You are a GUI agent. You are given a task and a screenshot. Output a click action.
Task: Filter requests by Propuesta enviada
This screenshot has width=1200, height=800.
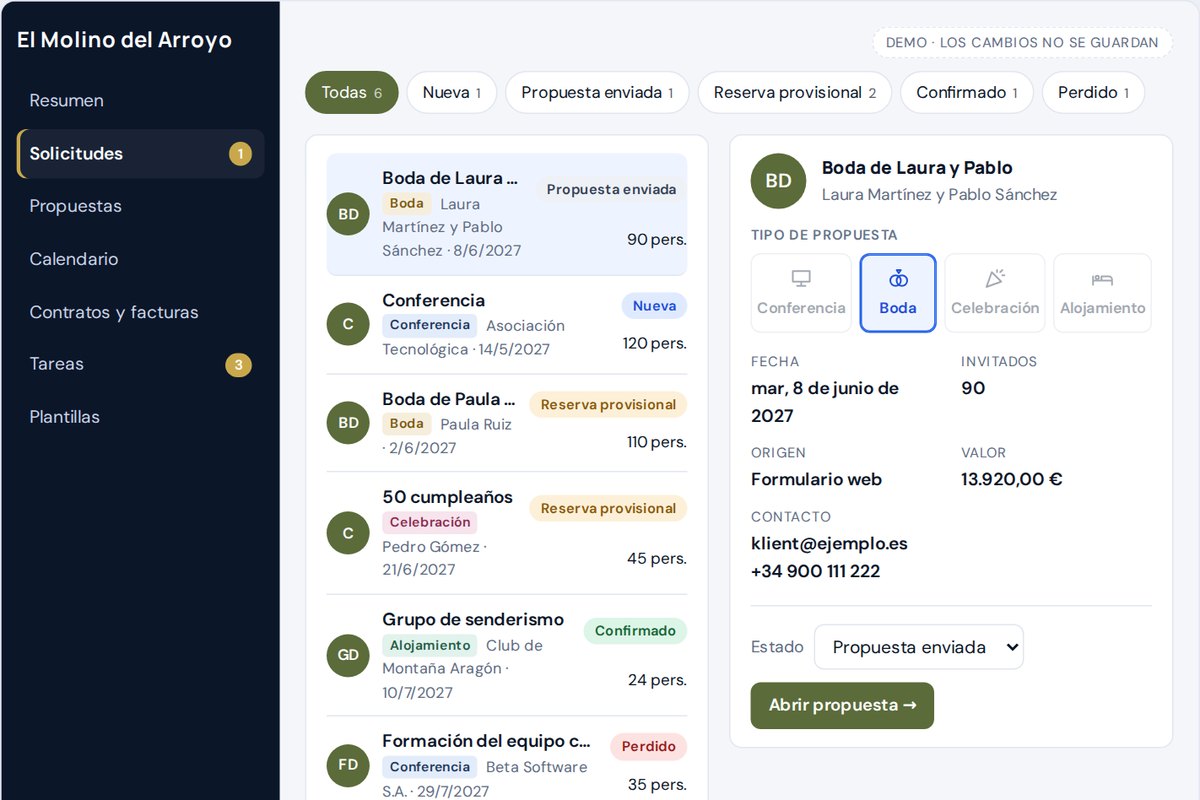coord(597,92)
